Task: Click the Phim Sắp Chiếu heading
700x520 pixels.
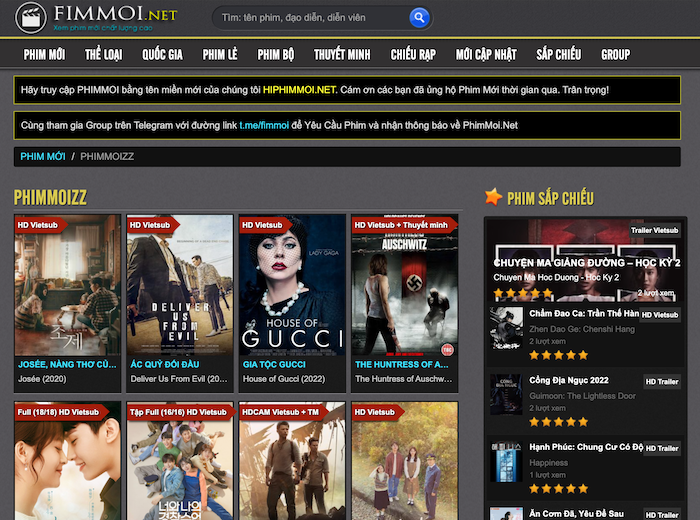Action: [x=550, y=198]
